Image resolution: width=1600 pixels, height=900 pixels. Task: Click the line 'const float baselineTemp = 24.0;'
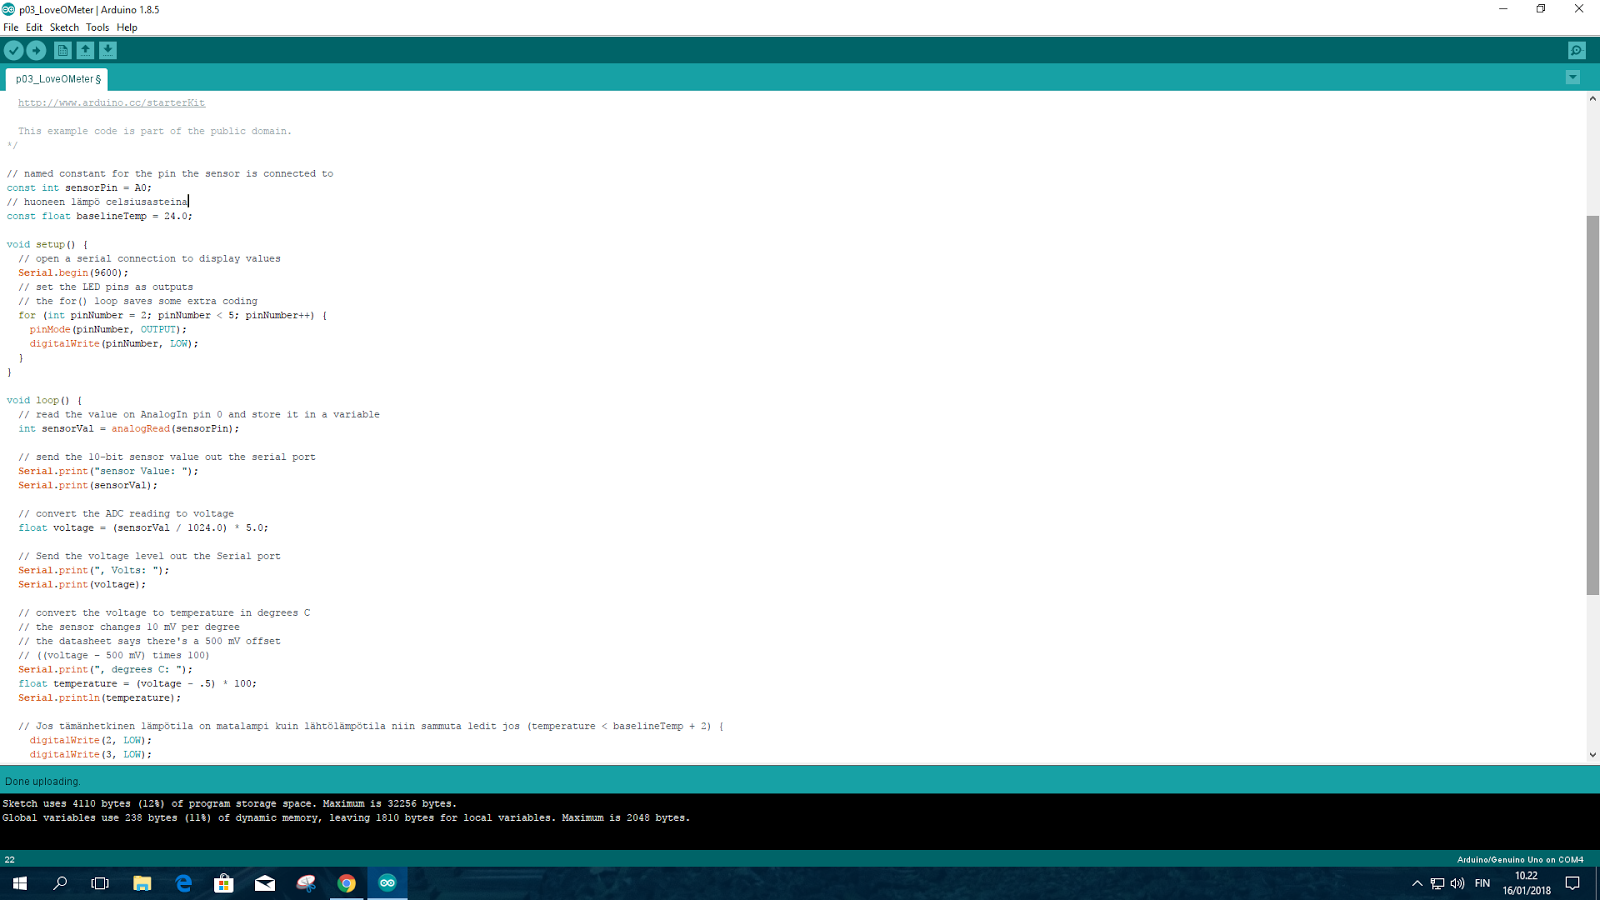click(x=99, y=216)
